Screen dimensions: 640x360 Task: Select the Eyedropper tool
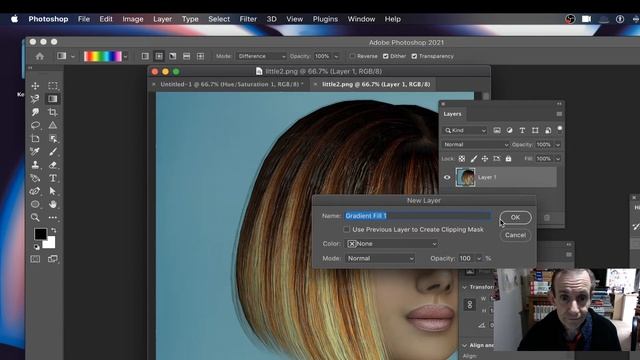(x=35, y=151)
